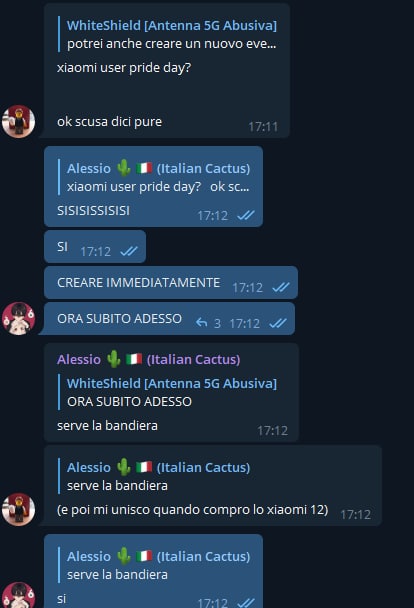414x608 pixels.
Task: Check the read ticks on 'CREARE IMMEDIATAMENTE'
Action: [x=281, y=287]
